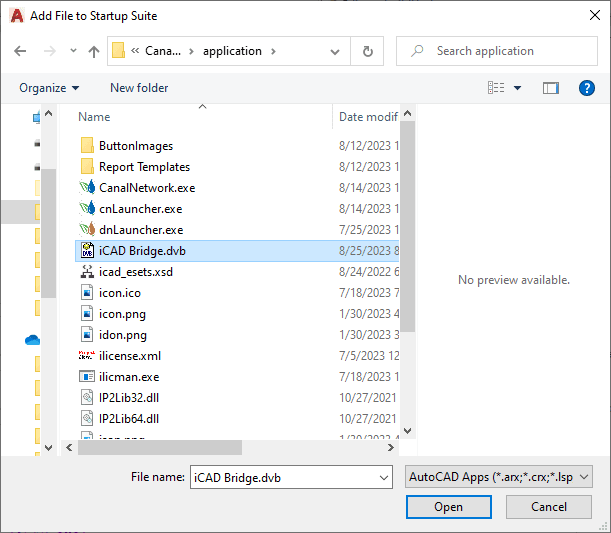Click the ButtonImages folder name

tap(136, 146)
